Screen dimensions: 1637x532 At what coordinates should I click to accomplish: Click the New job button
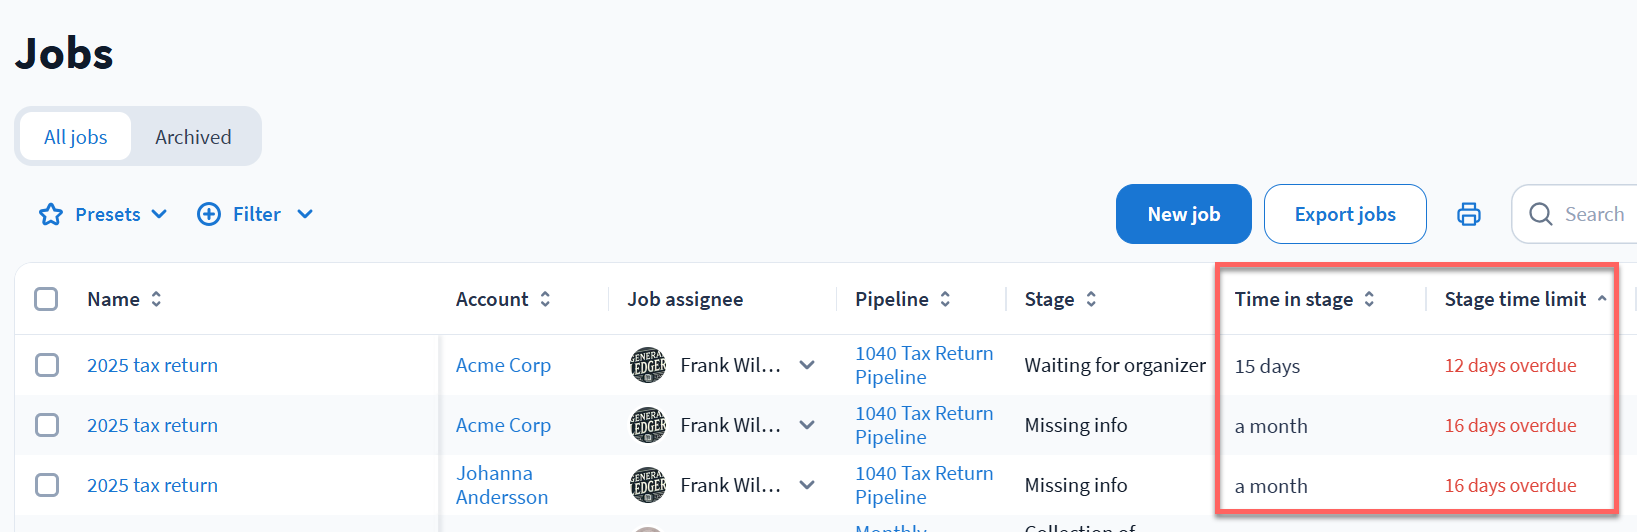[x=1183, y=214]
